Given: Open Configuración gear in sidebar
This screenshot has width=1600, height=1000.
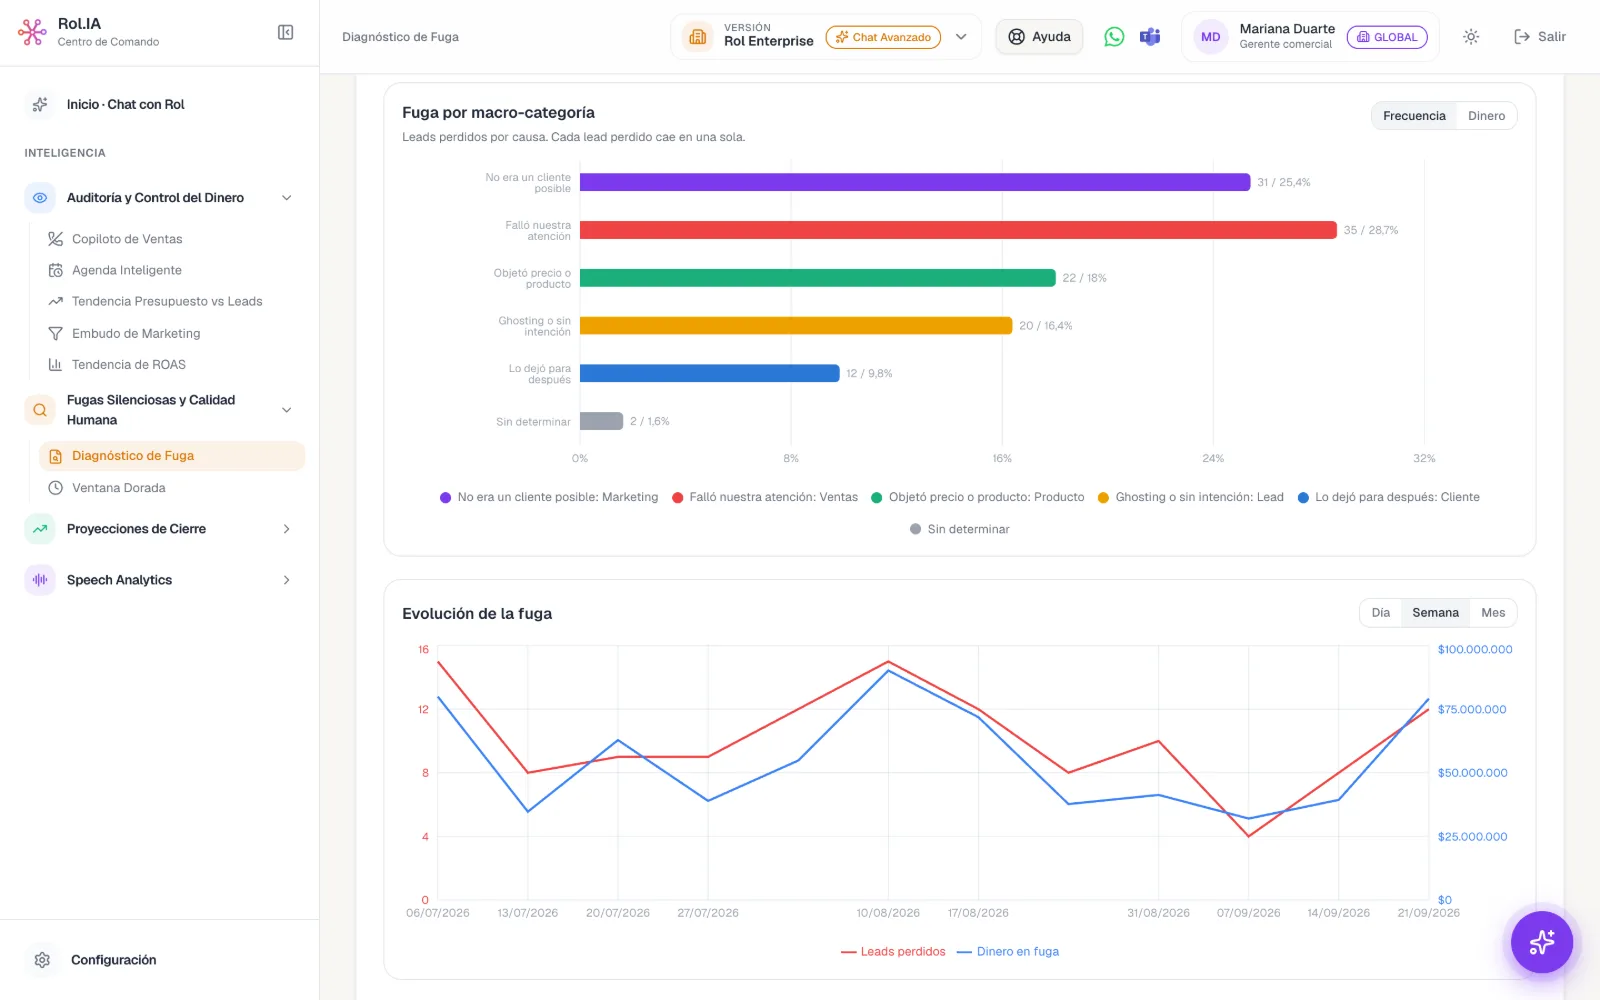Looking at the screenshot, I should tap(42, 960).
